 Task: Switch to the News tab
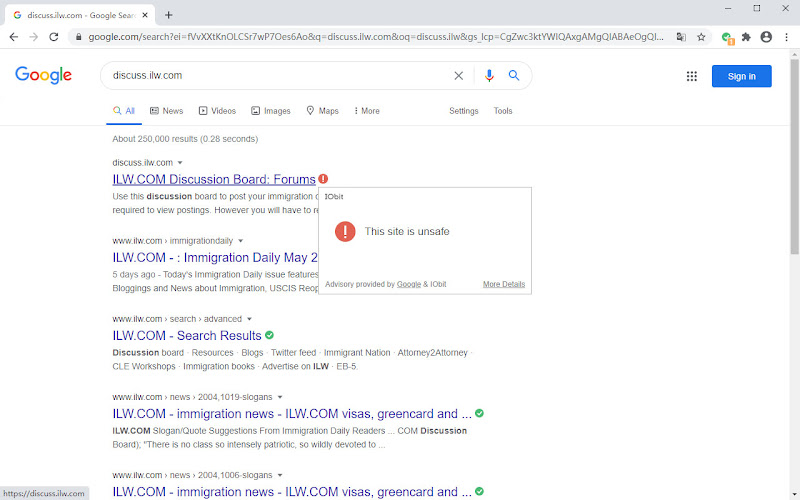[166, 111]
